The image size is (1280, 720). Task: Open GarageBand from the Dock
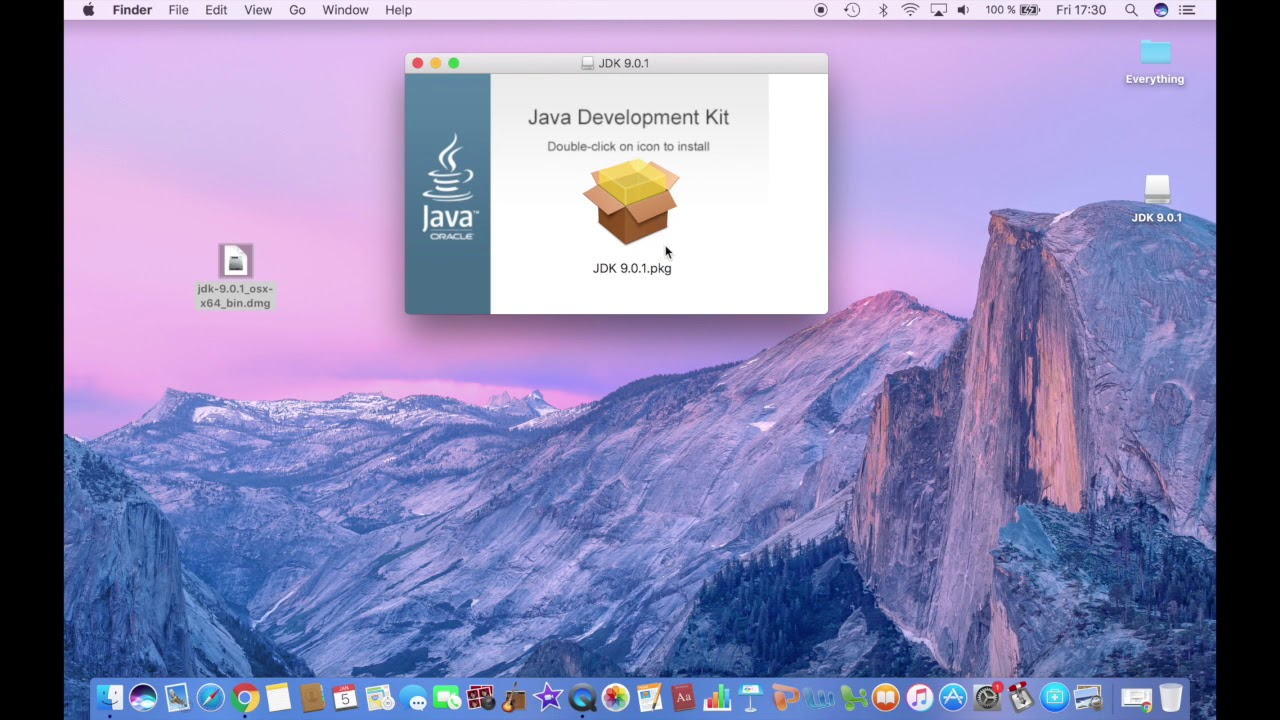pos(514,697)
